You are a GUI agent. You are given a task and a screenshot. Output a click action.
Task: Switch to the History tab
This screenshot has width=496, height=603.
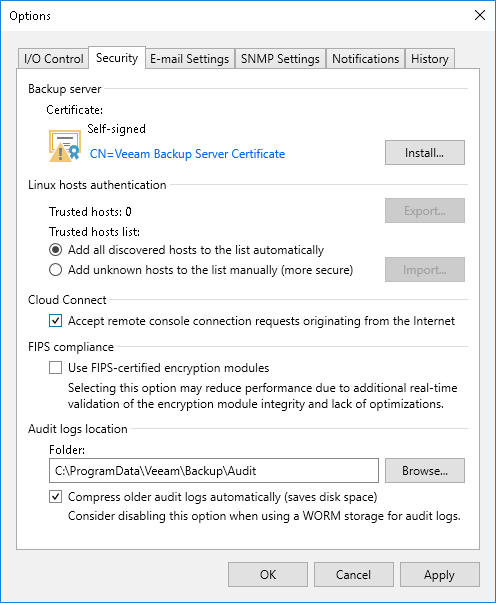click(x=429, y=59)
